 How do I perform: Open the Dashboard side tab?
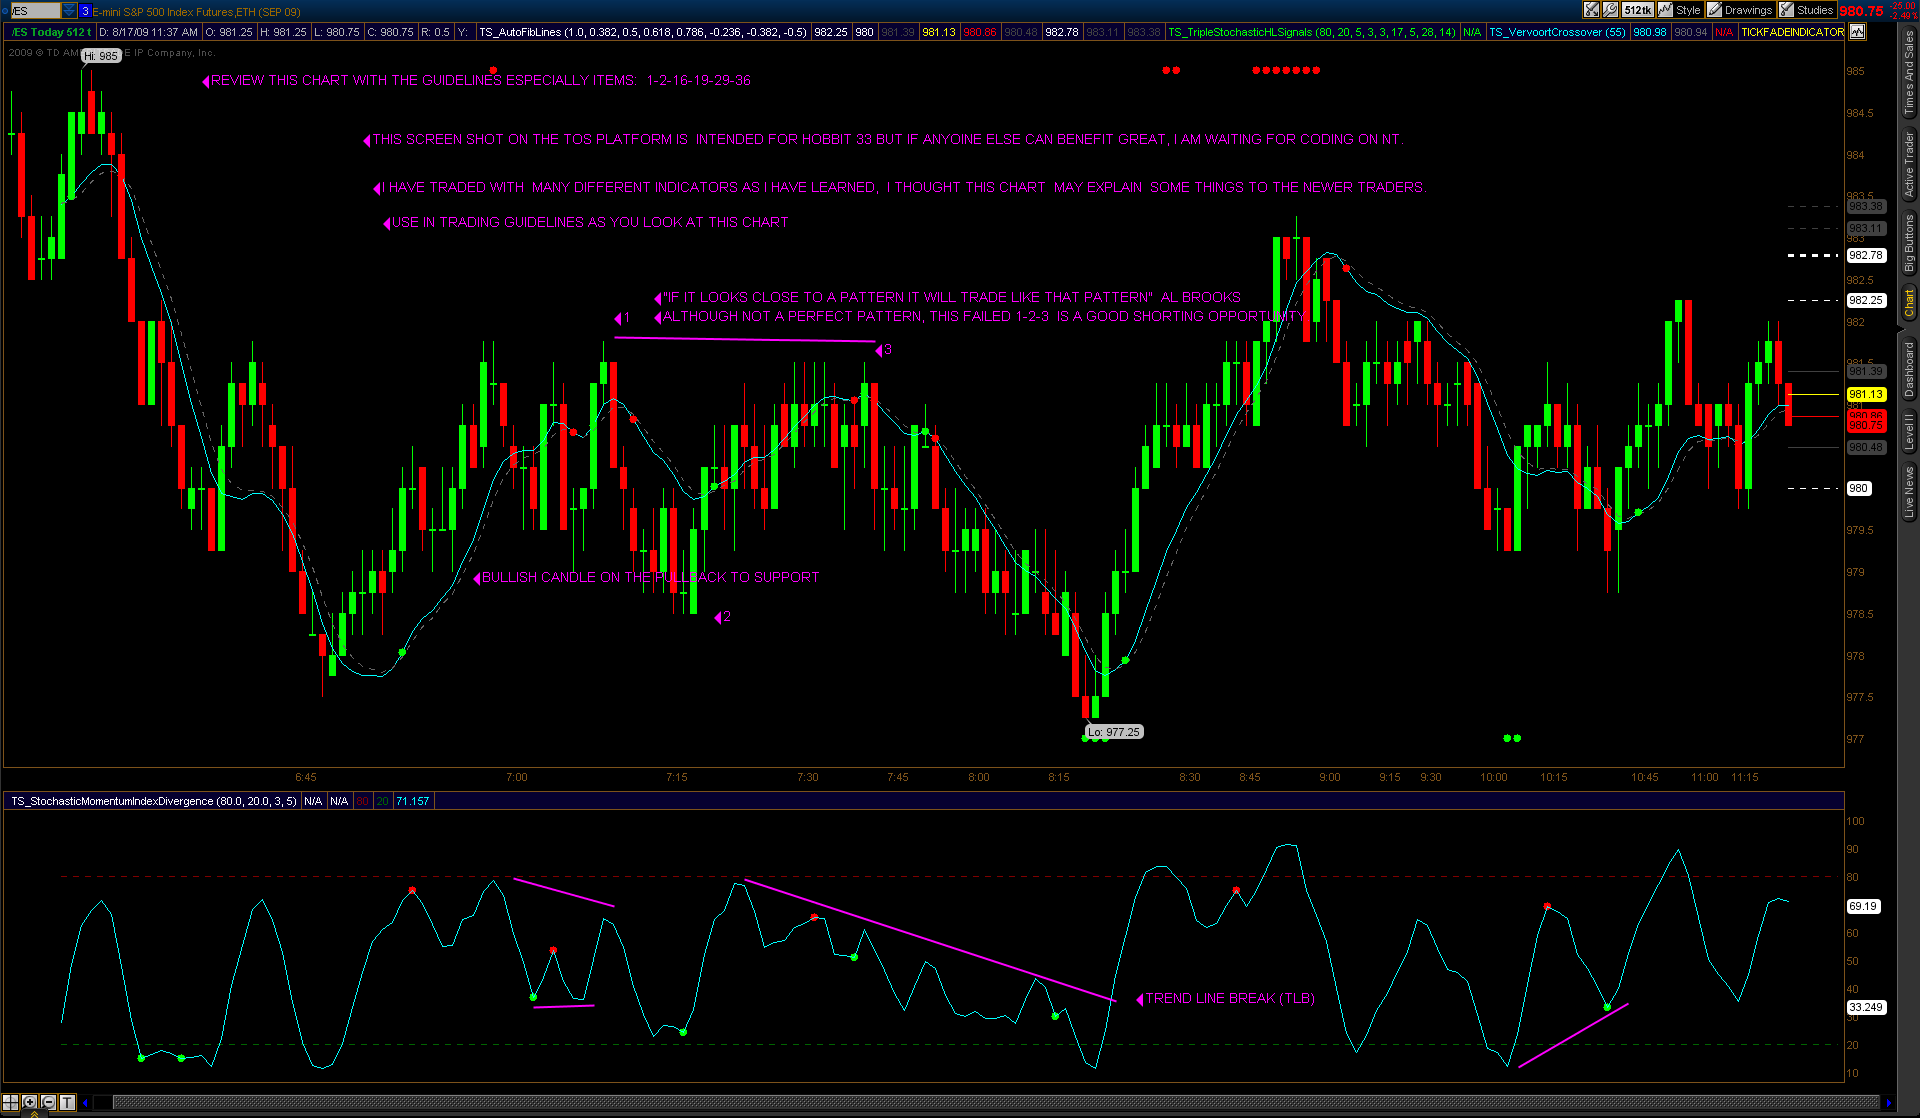pyautogui.click(x=1908, y=369)
